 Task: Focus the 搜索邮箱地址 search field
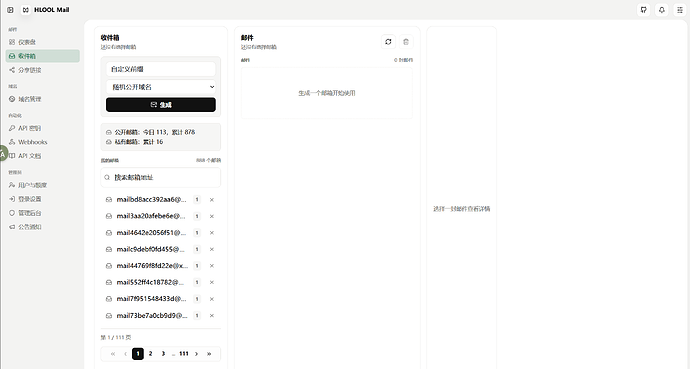click(161, 177)
